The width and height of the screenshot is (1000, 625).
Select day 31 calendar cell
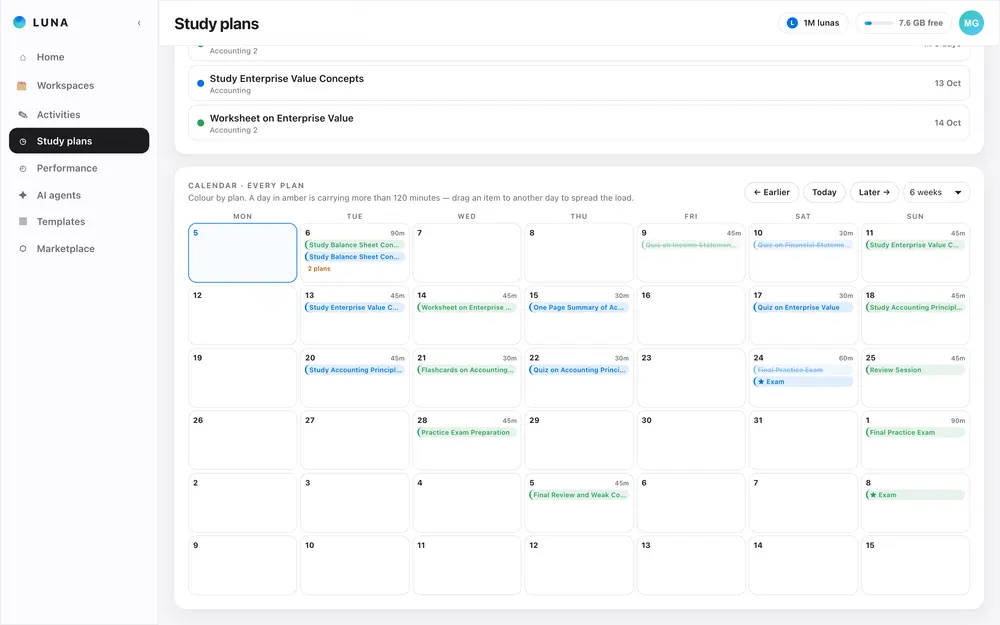[x=803, y=440]
